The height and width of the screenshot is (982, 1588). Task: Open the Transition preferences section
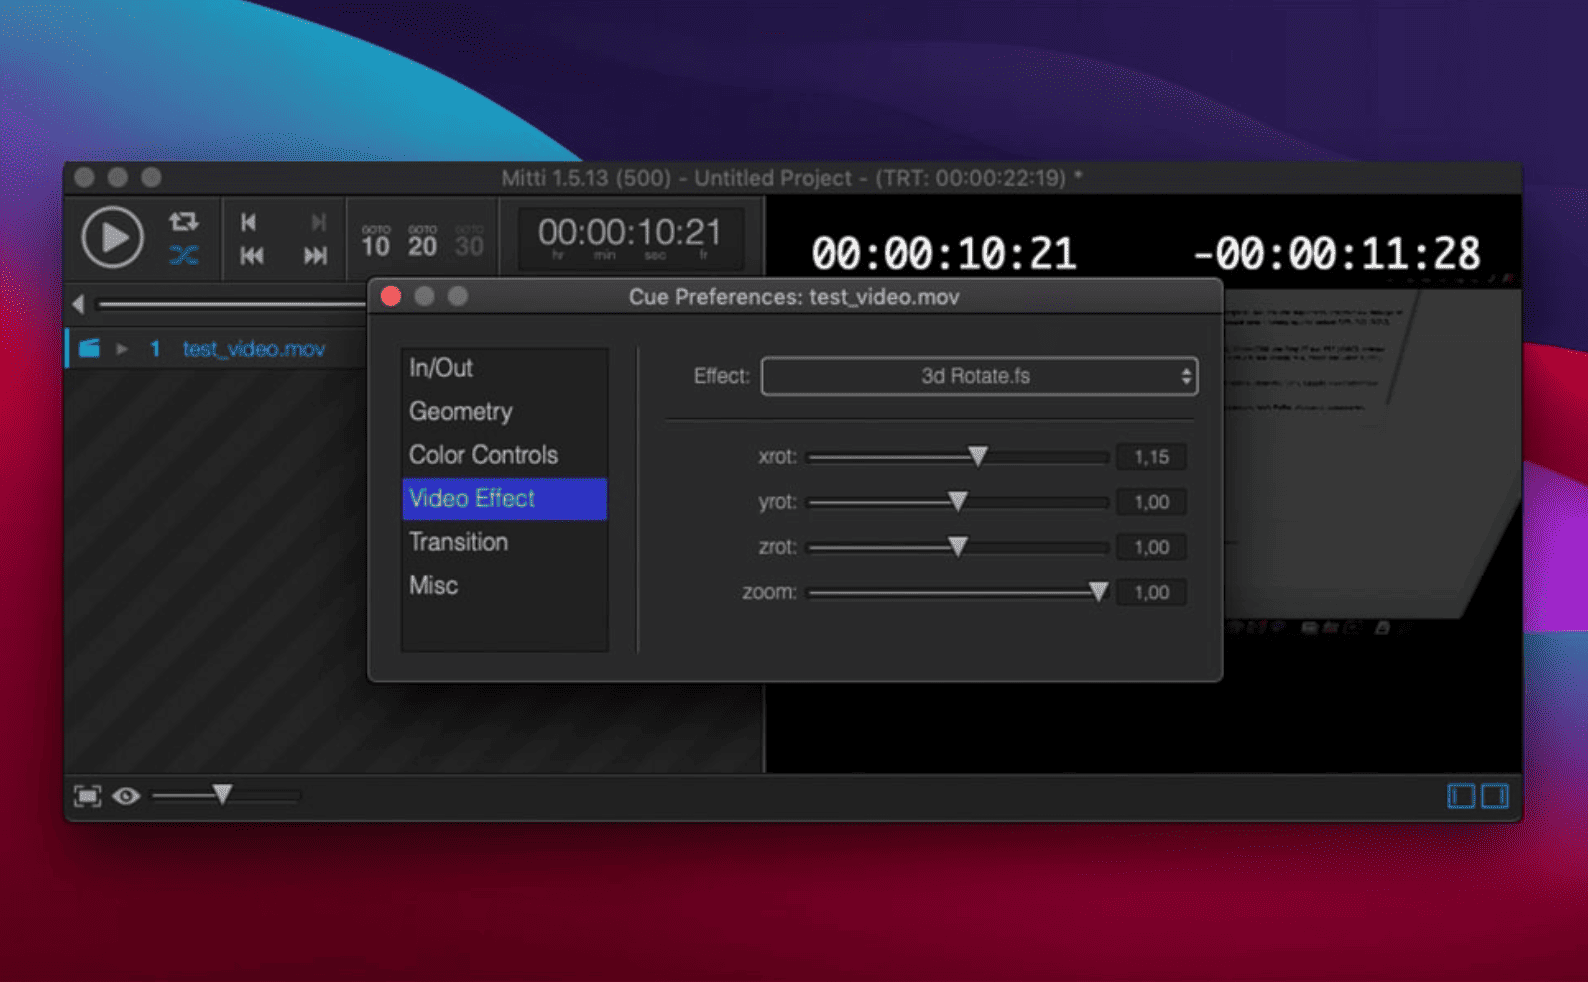coord(504,542)
